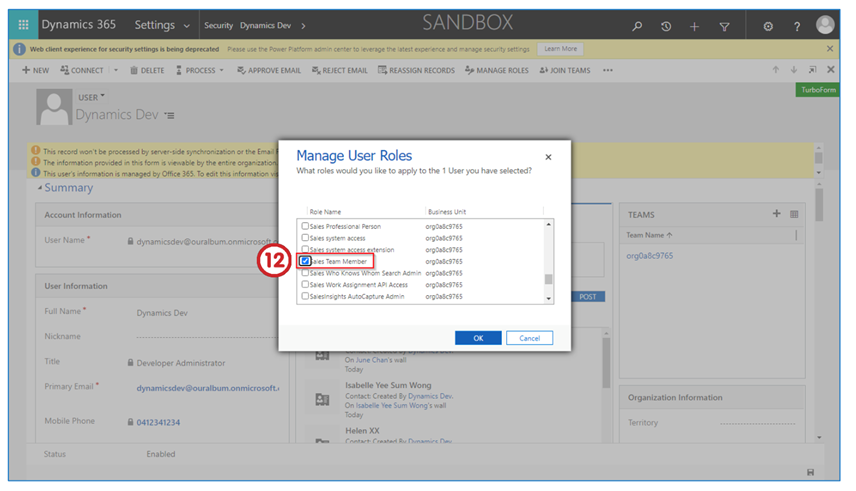The height and width of the screenshot is (491, 856).
Task: Open the org0a8c9765 team link
Action: tap(650, 256)
